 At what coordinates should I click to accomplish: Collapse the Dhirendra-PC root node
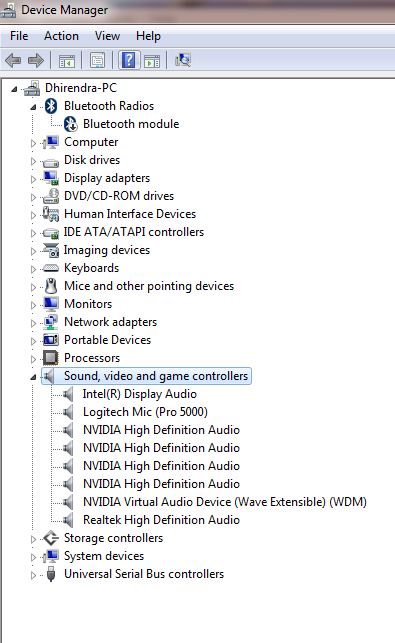click(x=14, y=89)
